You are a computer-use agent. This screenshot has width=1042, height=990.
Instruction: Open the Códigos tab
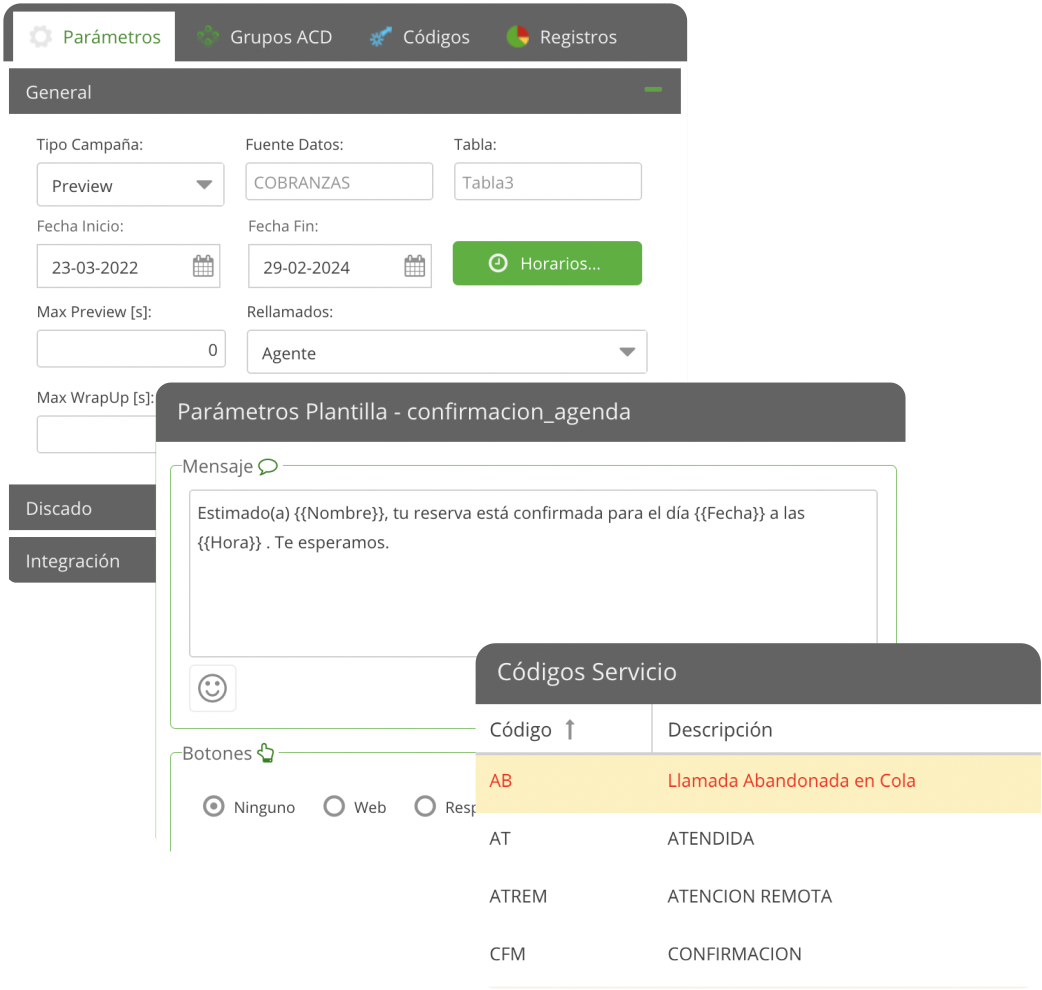click(x=419, y=37)
